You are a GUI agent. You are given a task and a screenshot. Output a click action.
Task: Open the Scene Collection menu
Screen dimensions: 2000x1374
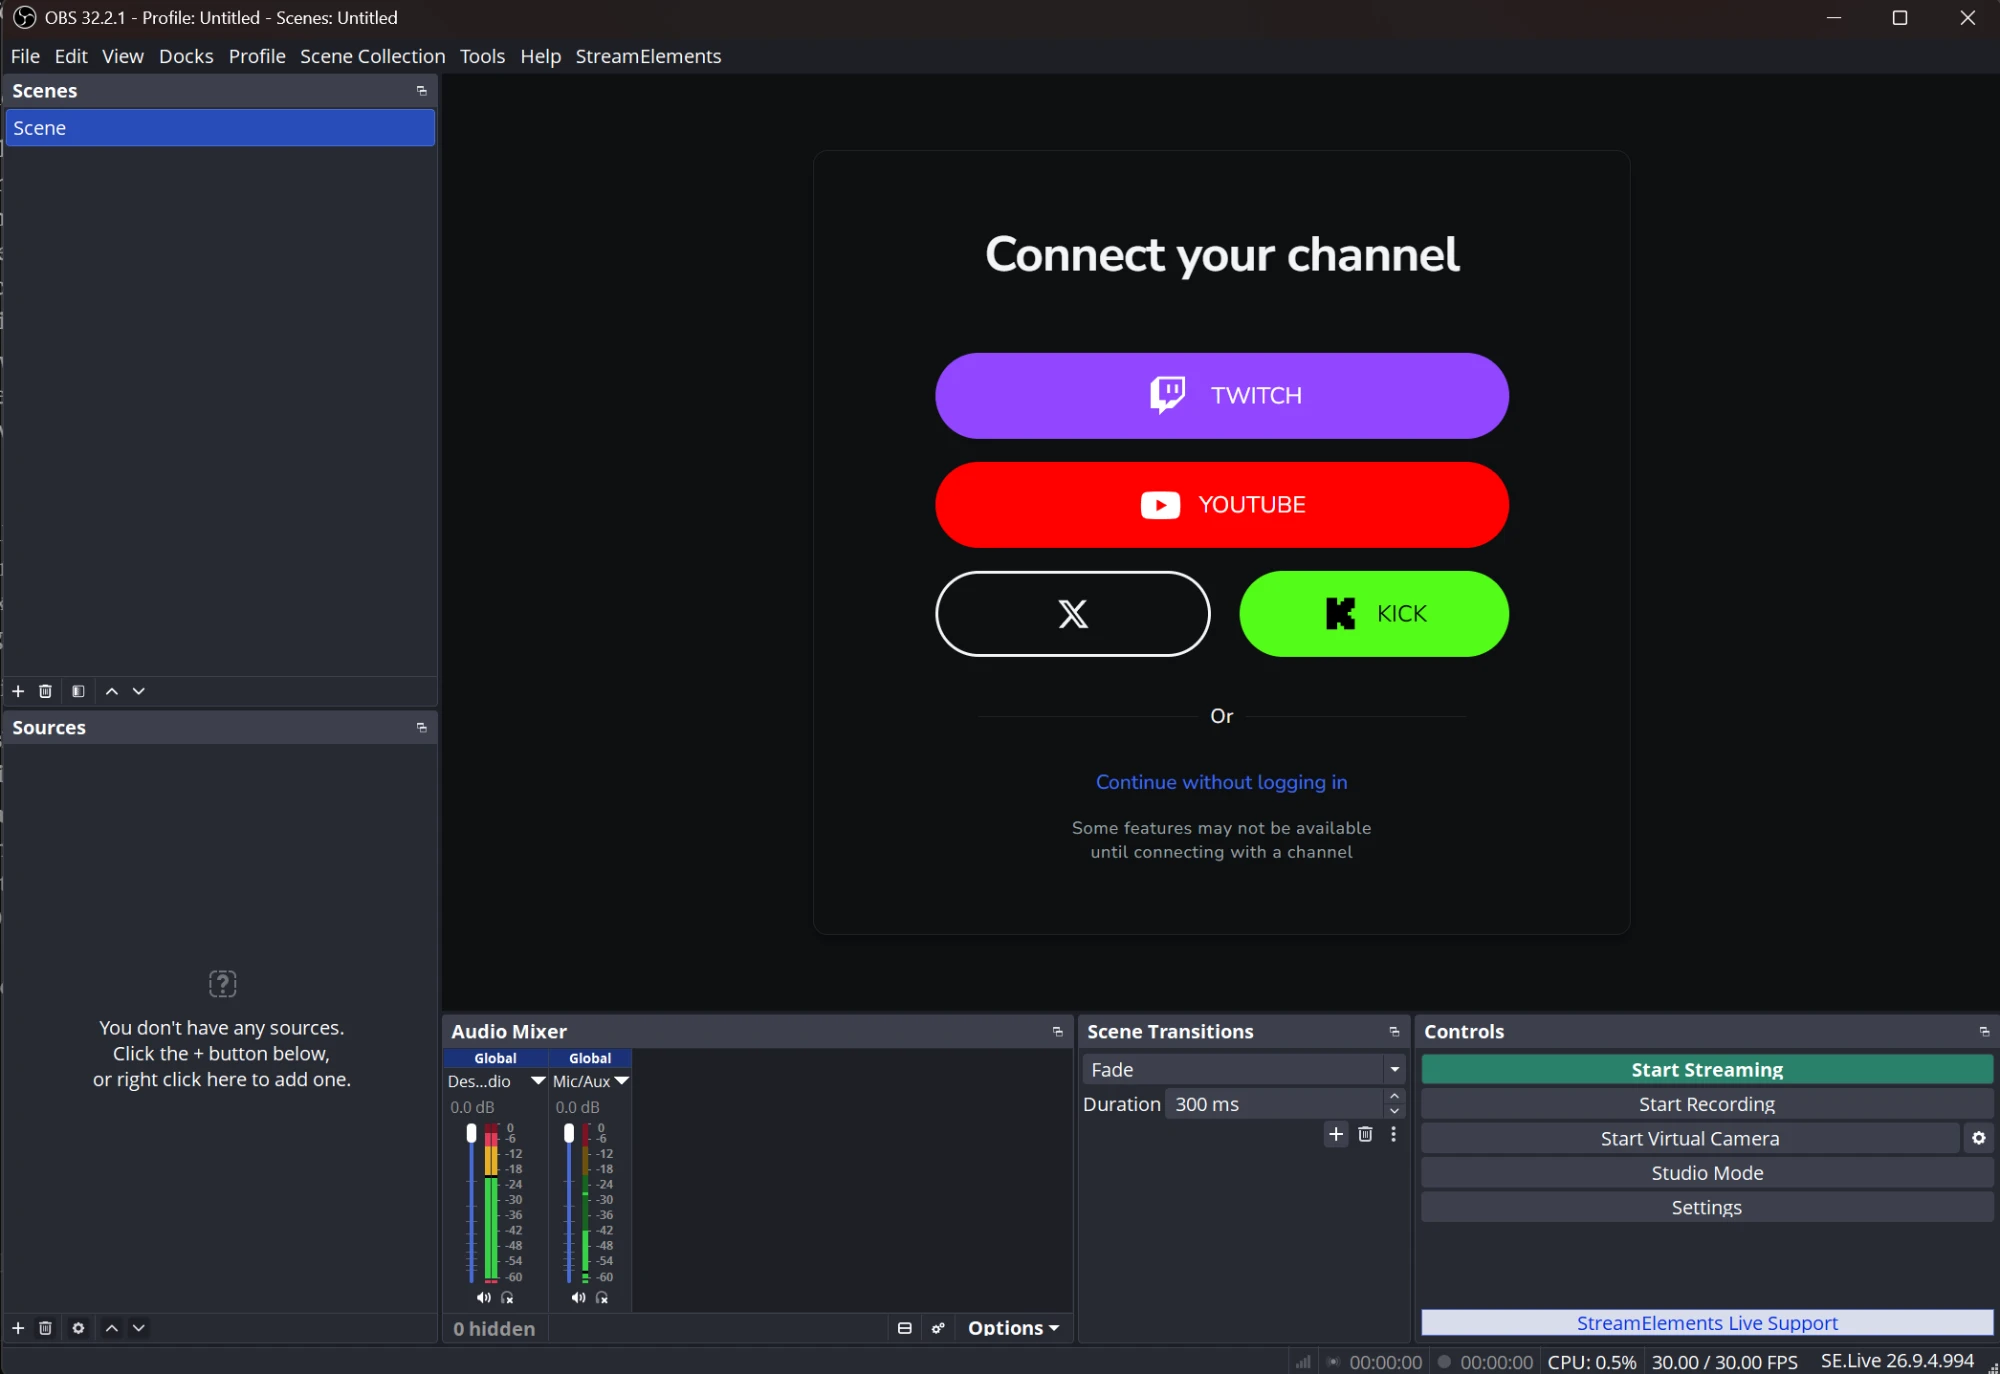tap(372, 56)
